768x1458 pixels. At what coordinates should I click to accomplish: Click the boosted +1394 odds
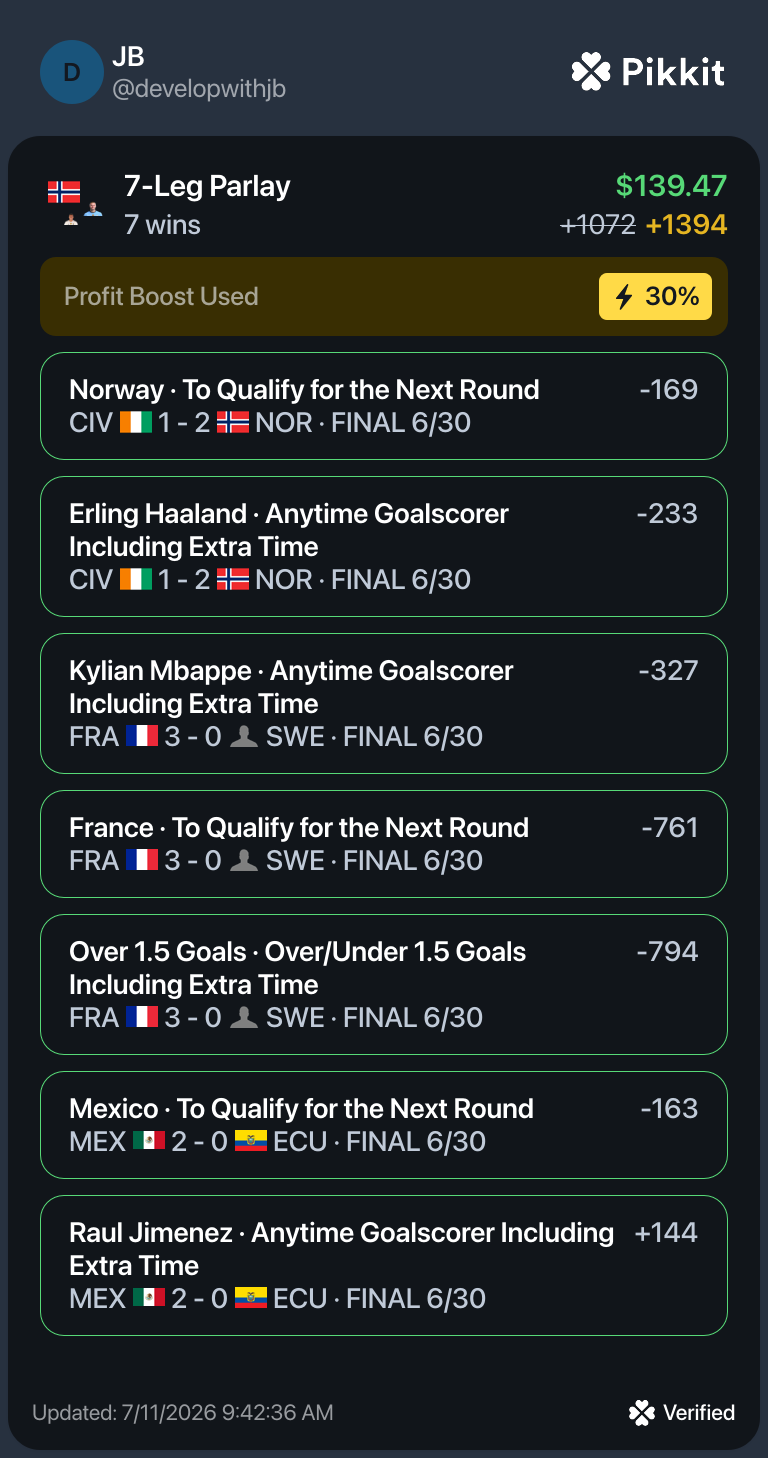click(686, 225)
